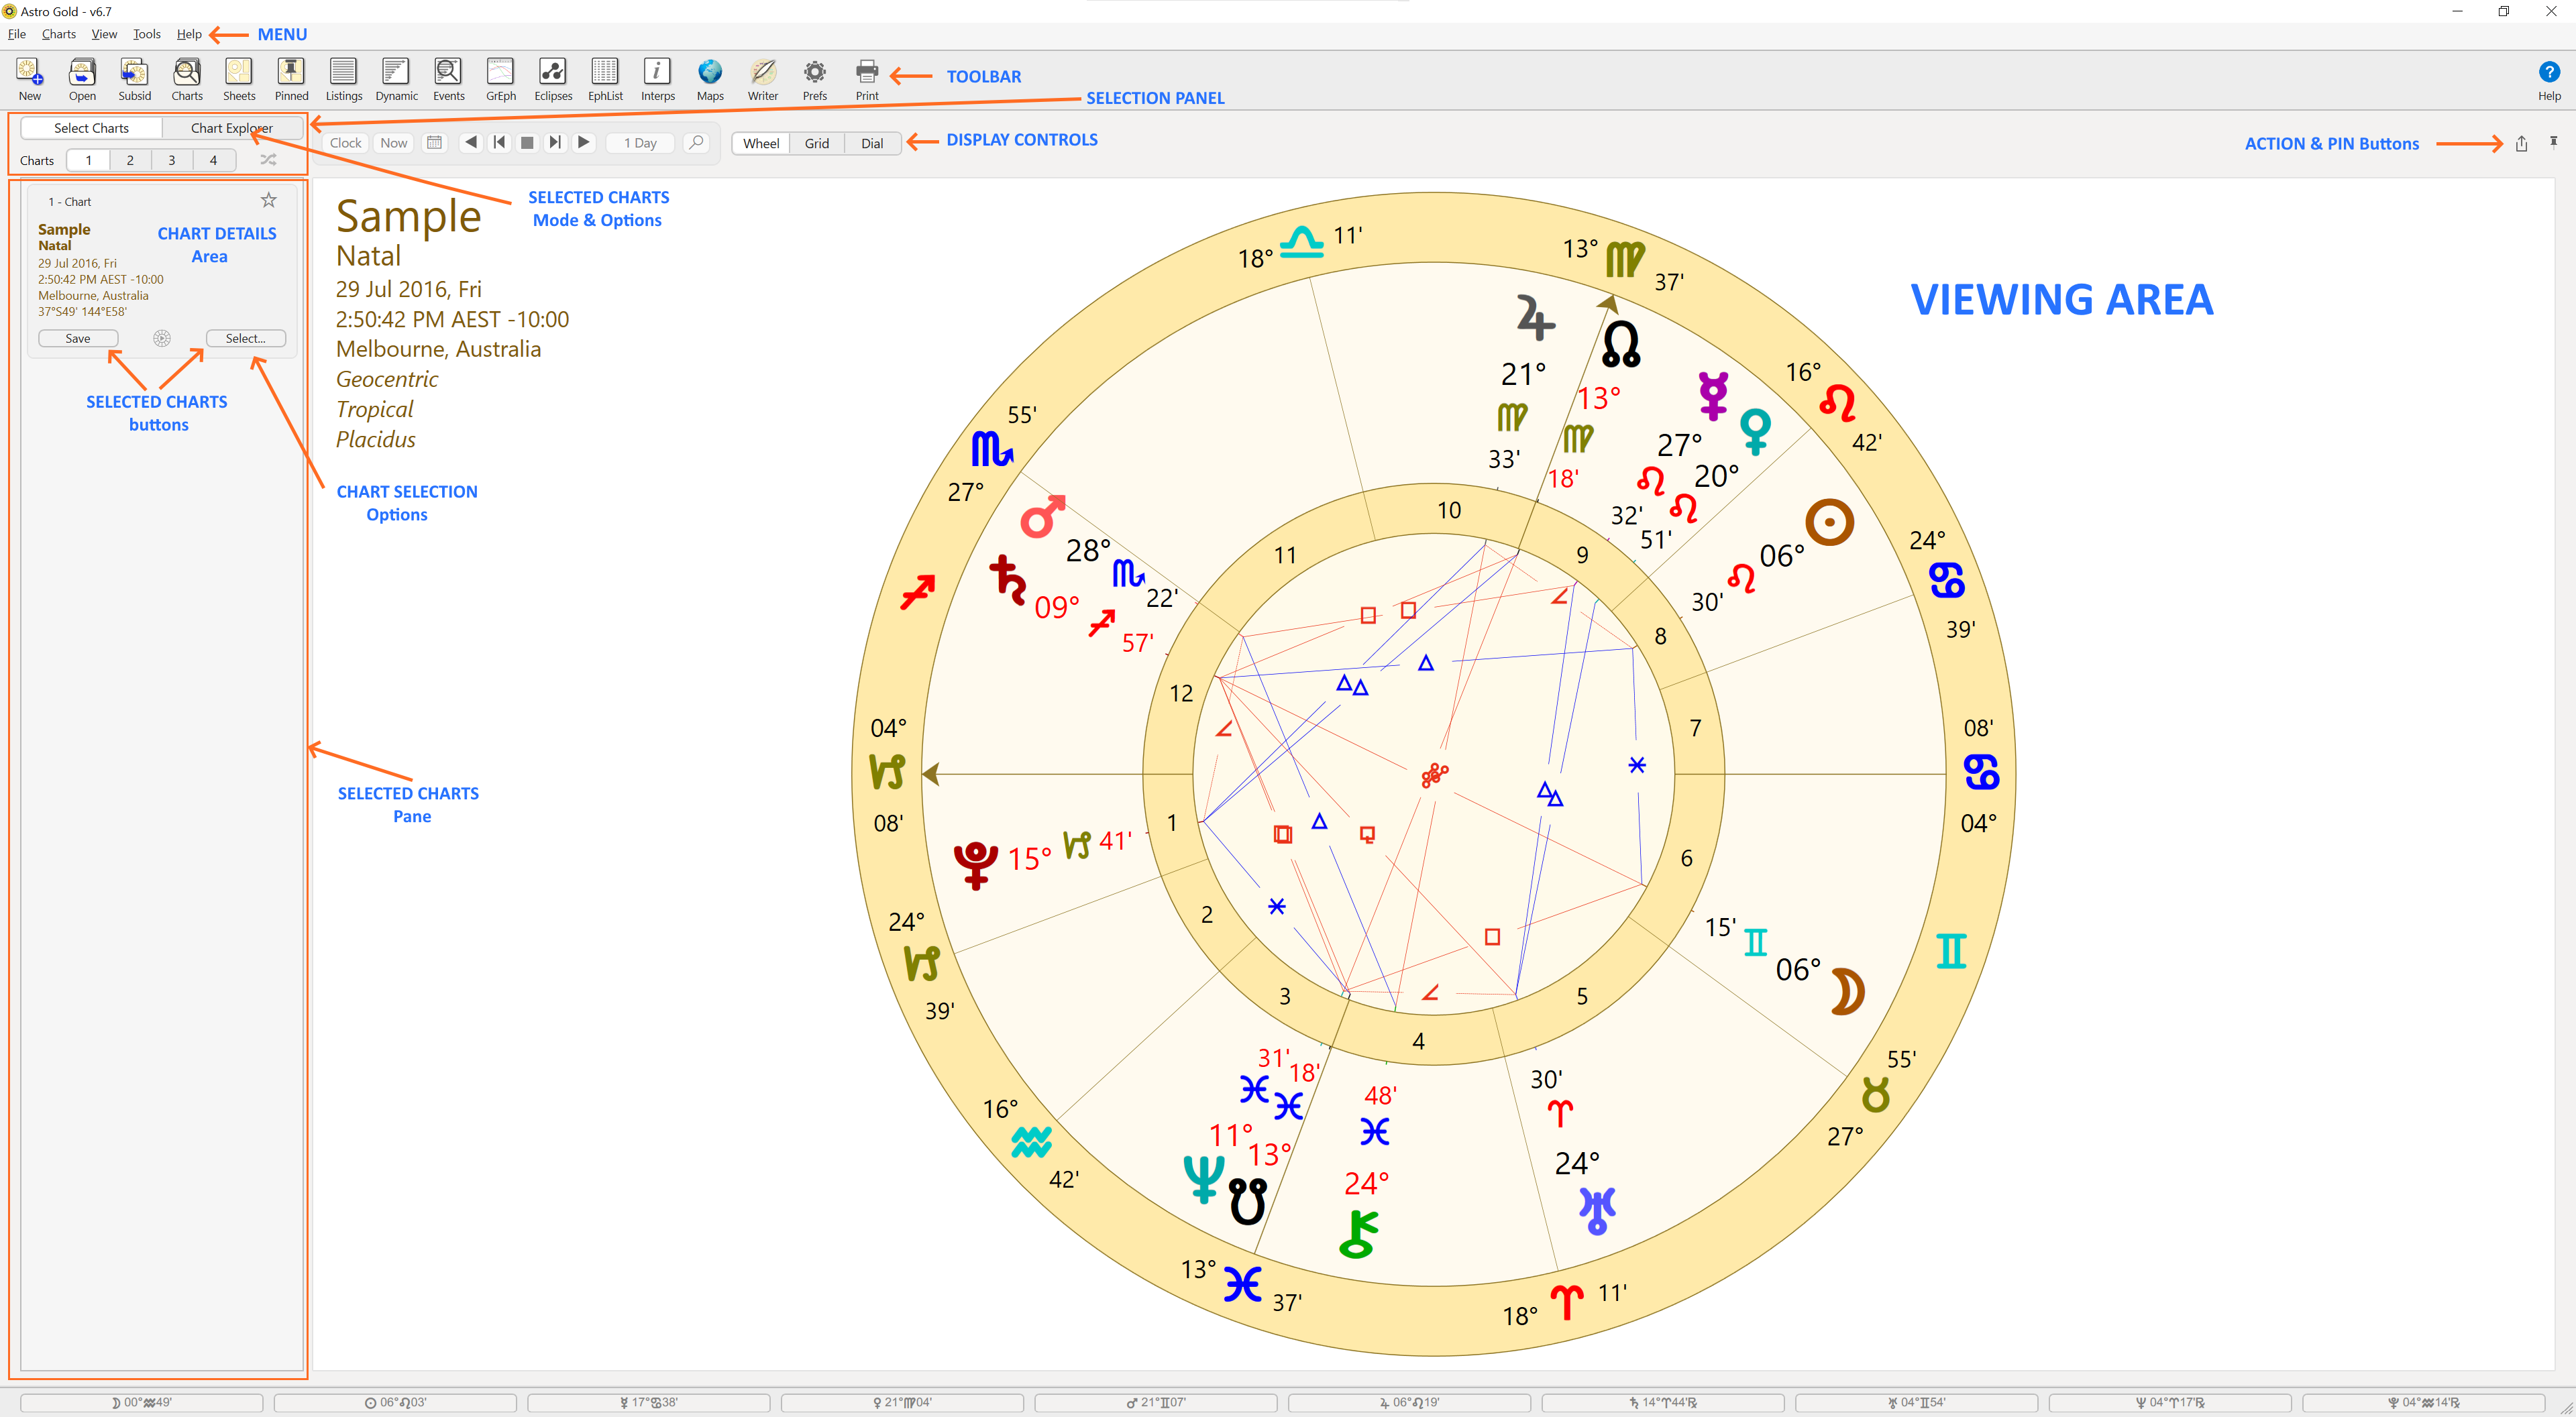This screenshot has width=2576, height=1417.
Task: Click Jupiter position in status bar
Action: pos(1409,1402)
